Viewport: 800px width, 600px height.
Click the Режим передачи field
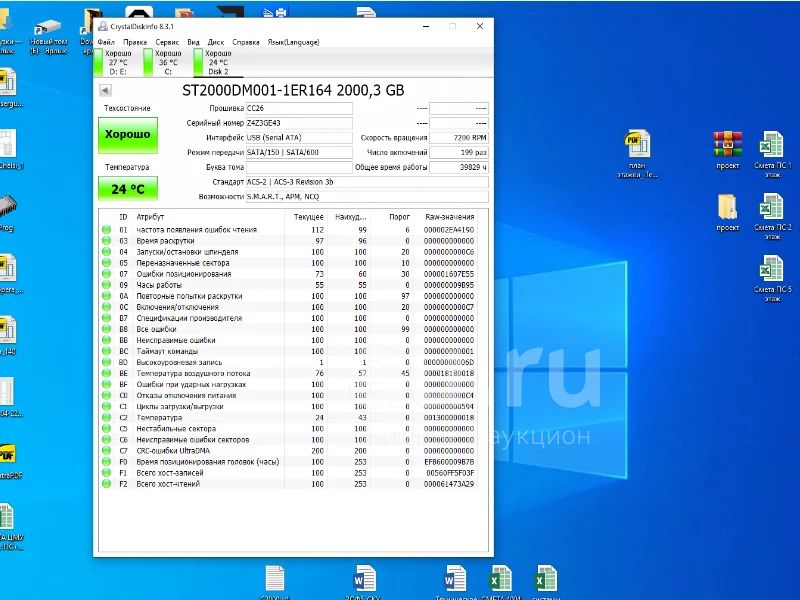click(299, 153)
